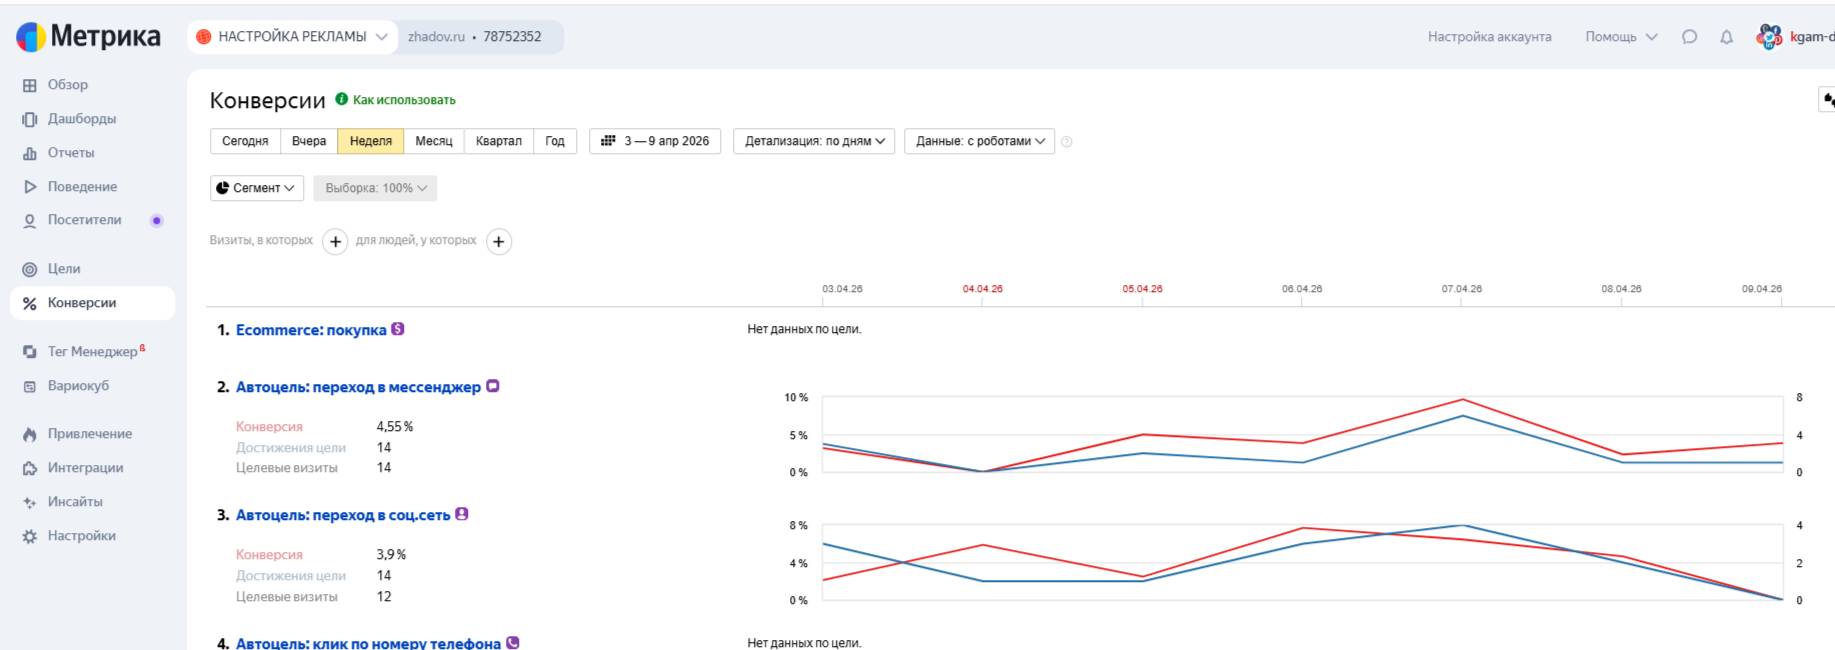Click the plus icon after 'для людей, у которых'

(x=498, y=241)
